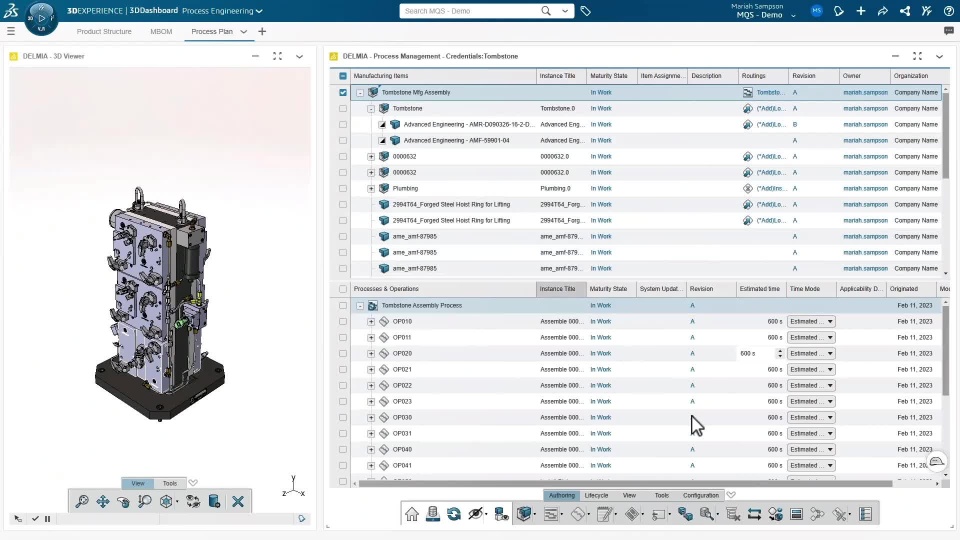Image resolution: width=960 pixels, height=540 pixels.
Task: Open the Time Mode dropdown for OP010
Action: (811, 321)
